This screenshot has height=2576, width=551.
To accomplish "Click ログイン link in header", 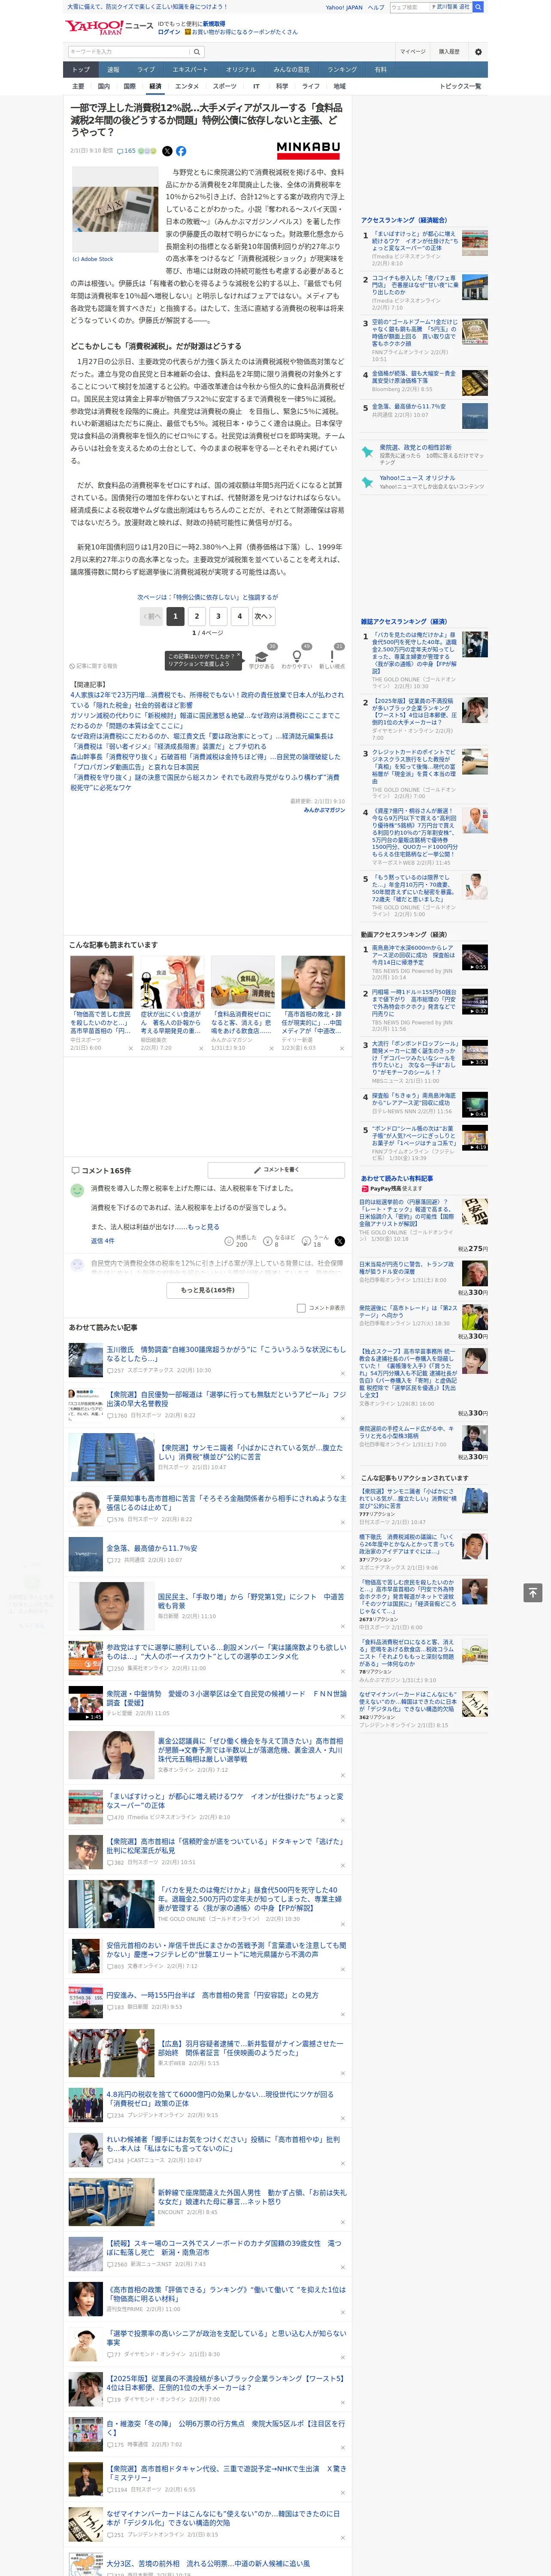I will click(169, 32).
